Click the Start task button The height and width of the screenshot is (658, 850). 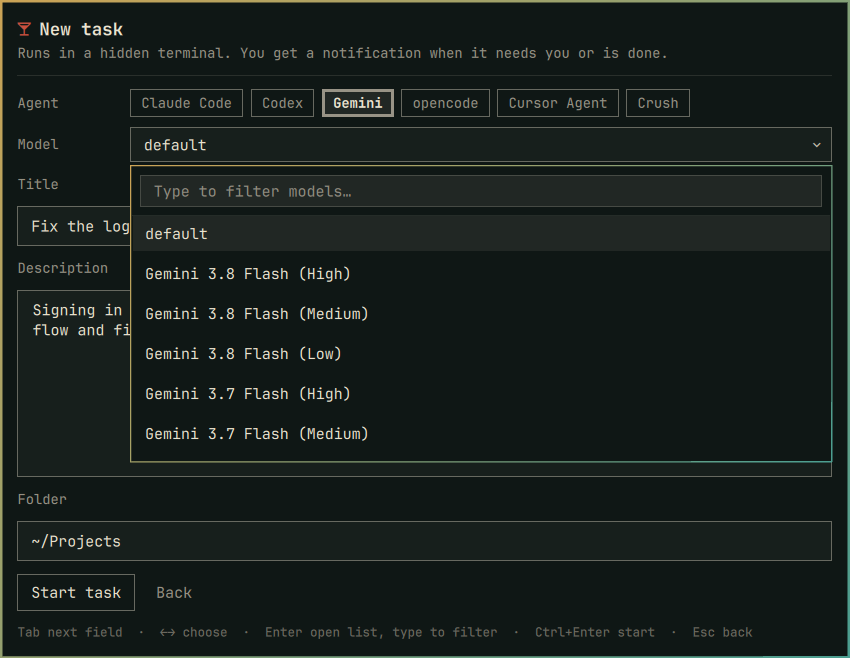(x=76, y=592)
